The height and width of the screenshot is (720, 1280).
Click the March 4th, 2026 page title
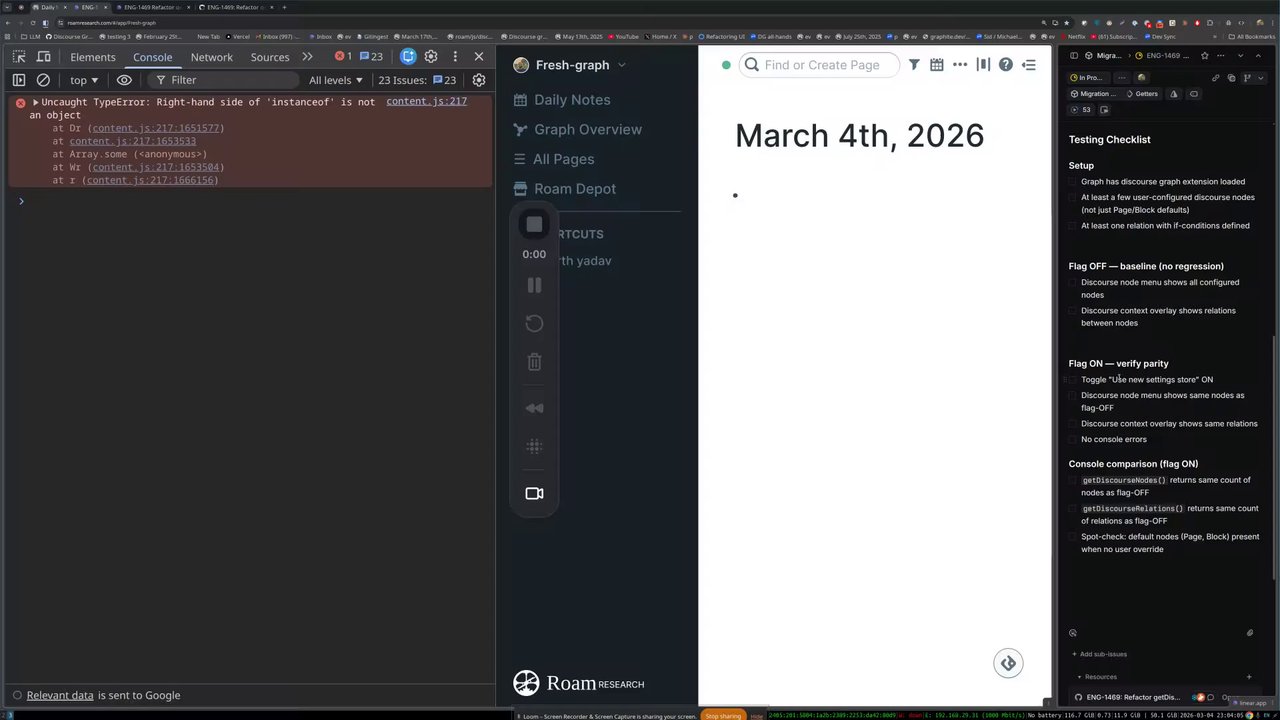point(859,136)
